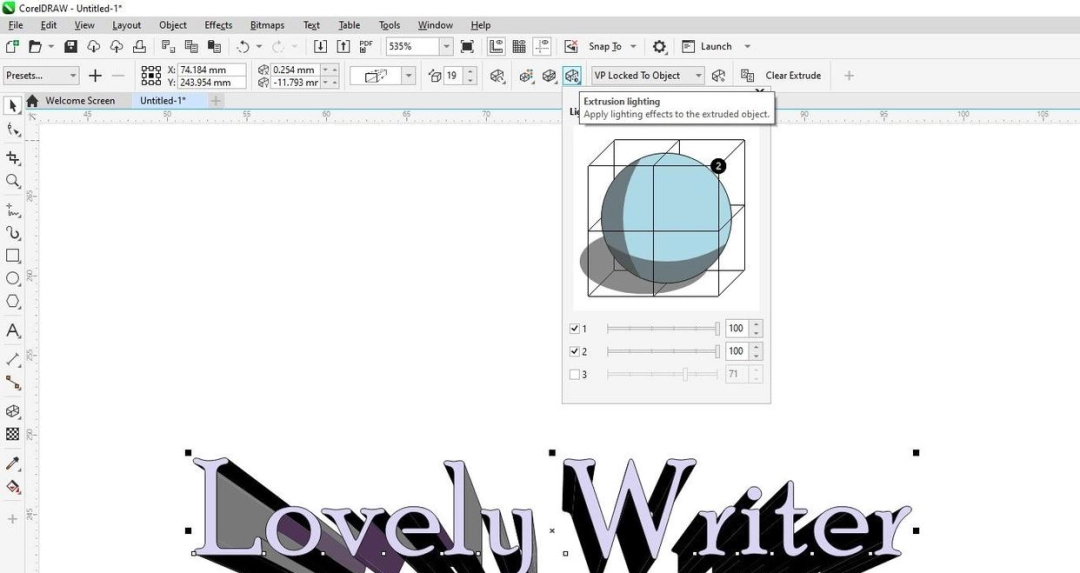Increase light 1 intensity stepper

pyautogui.click(x=756, y=324)
